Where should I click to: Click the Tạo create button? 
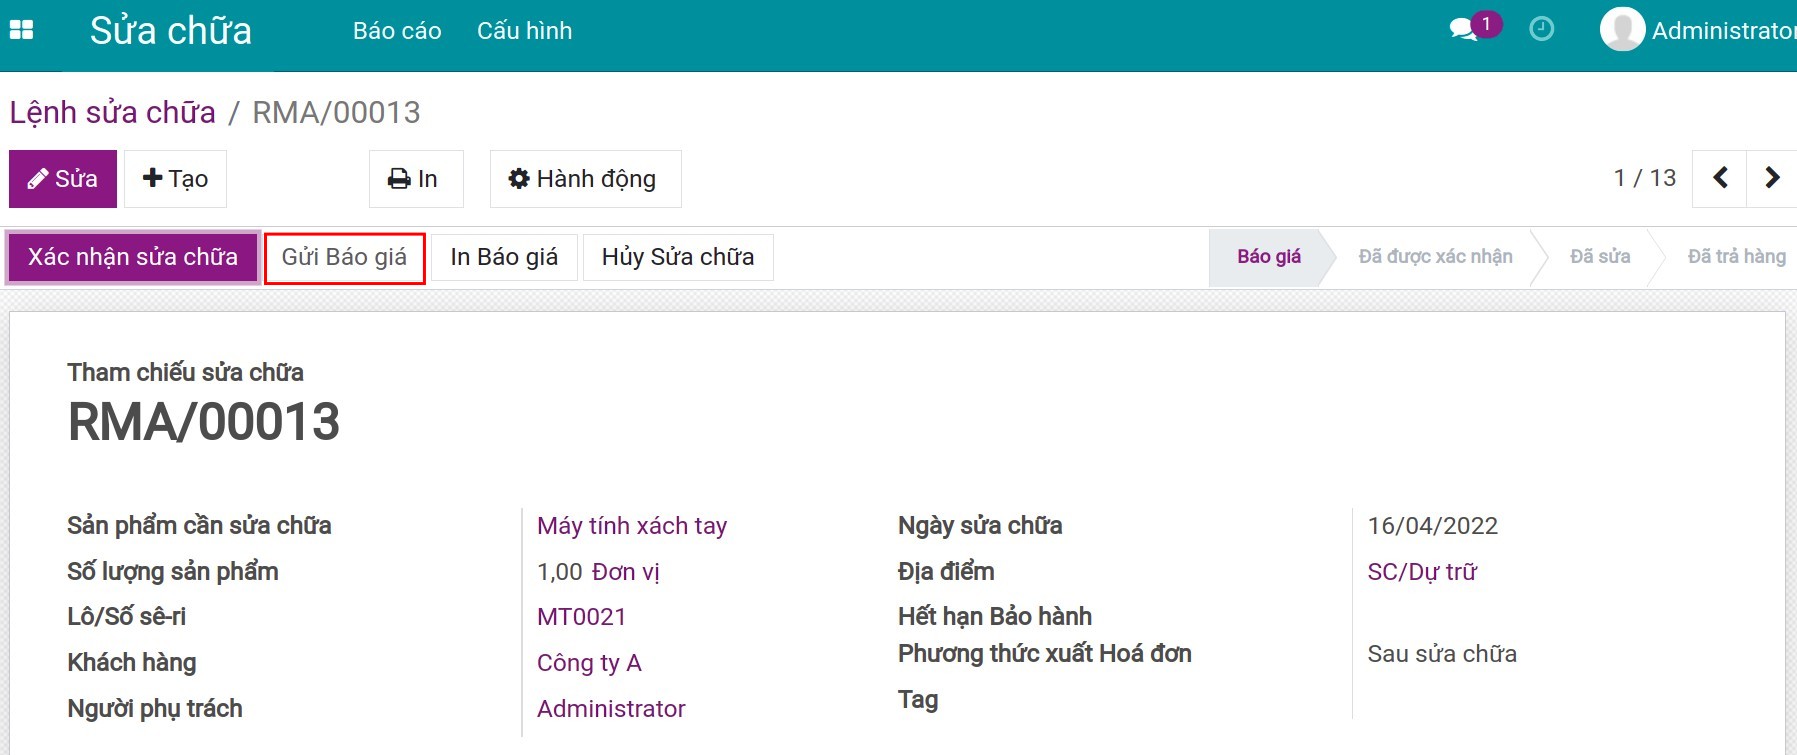pyautogui.click(x=175, y=179)
